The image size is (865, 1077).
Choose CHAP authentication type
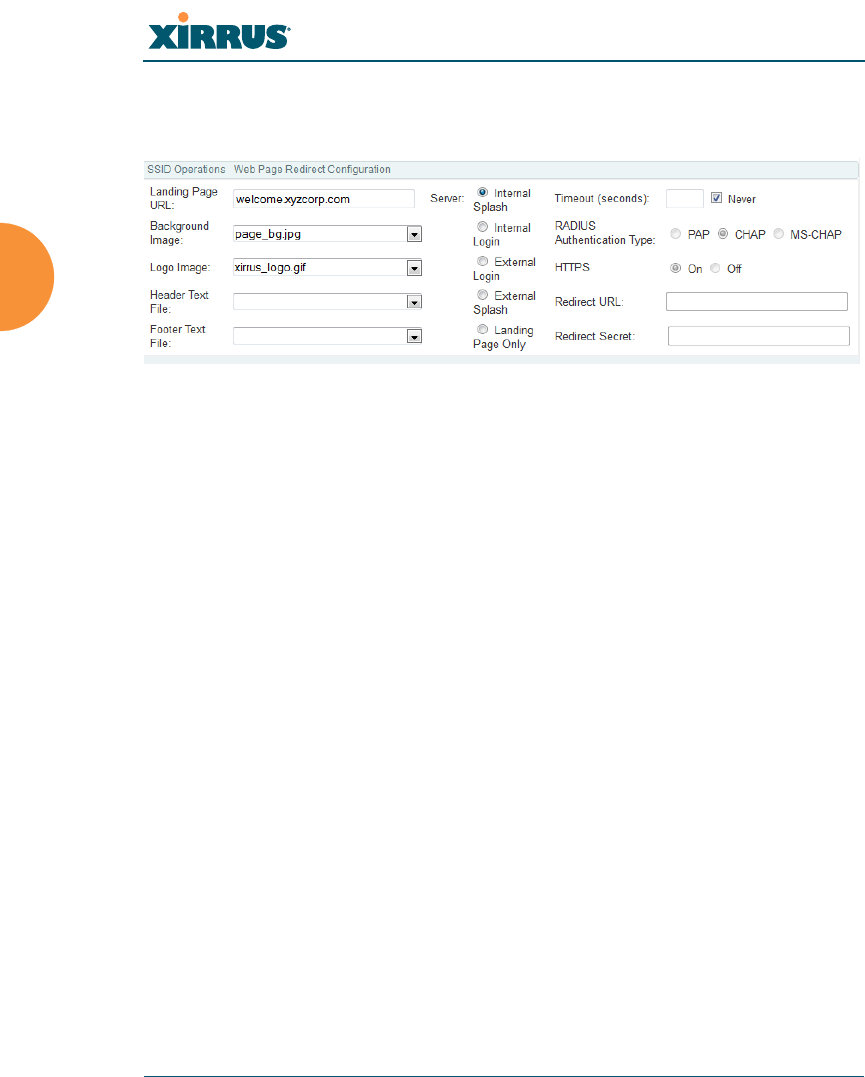[723, 234]
